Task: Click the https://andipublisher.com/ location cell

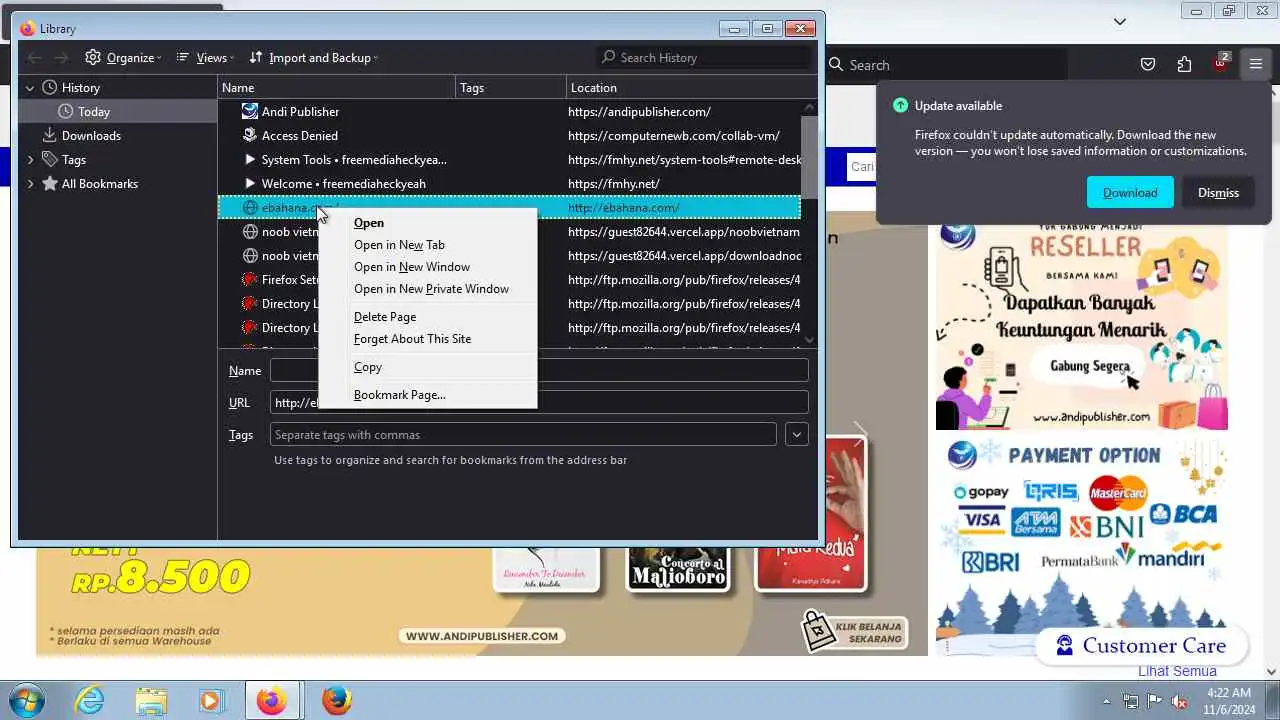Action: pos(640,112)
